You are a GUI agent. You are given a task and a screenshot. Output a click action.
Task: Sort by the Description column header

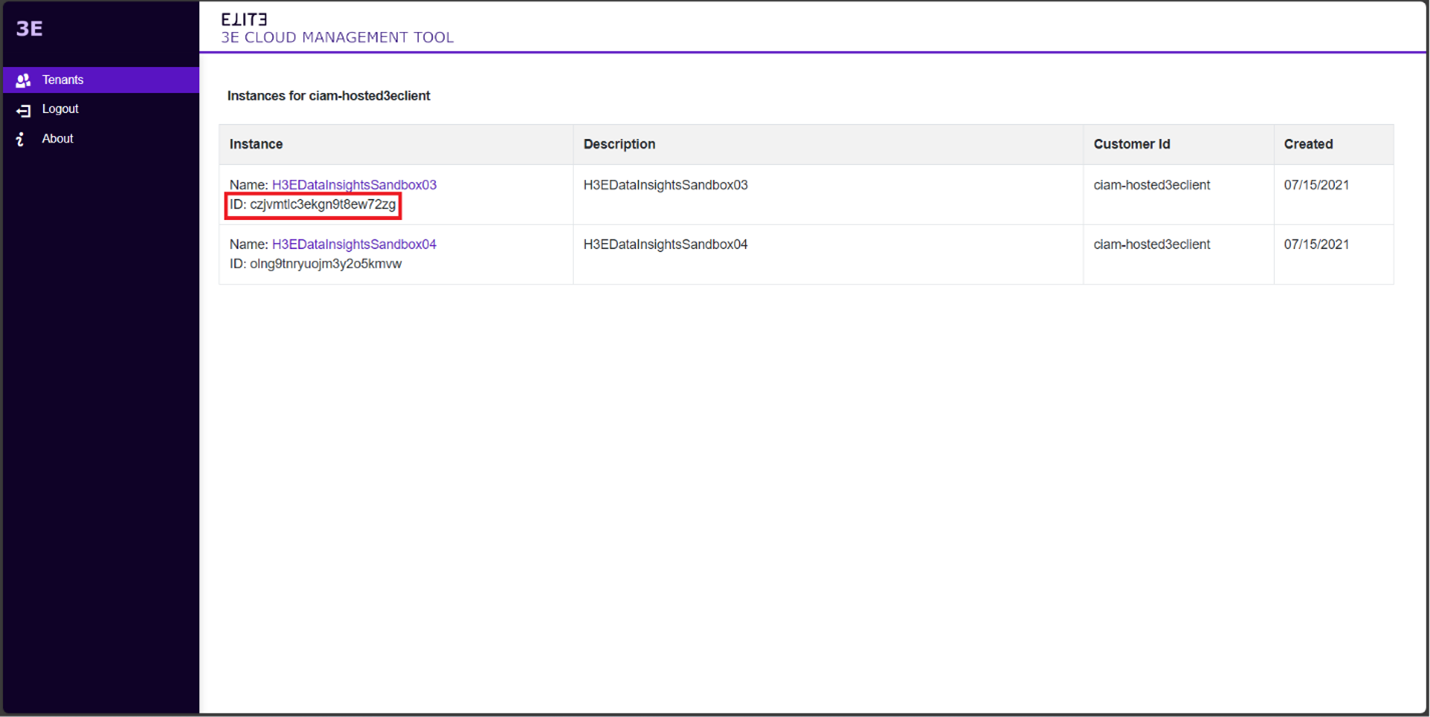tap(619, 144)
